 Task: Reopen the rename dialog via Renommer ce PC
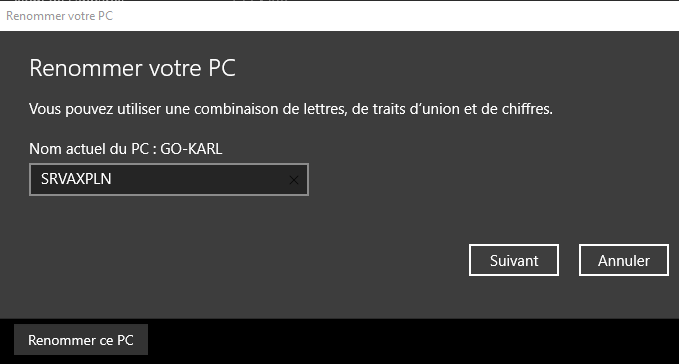[x=81, y=340]
